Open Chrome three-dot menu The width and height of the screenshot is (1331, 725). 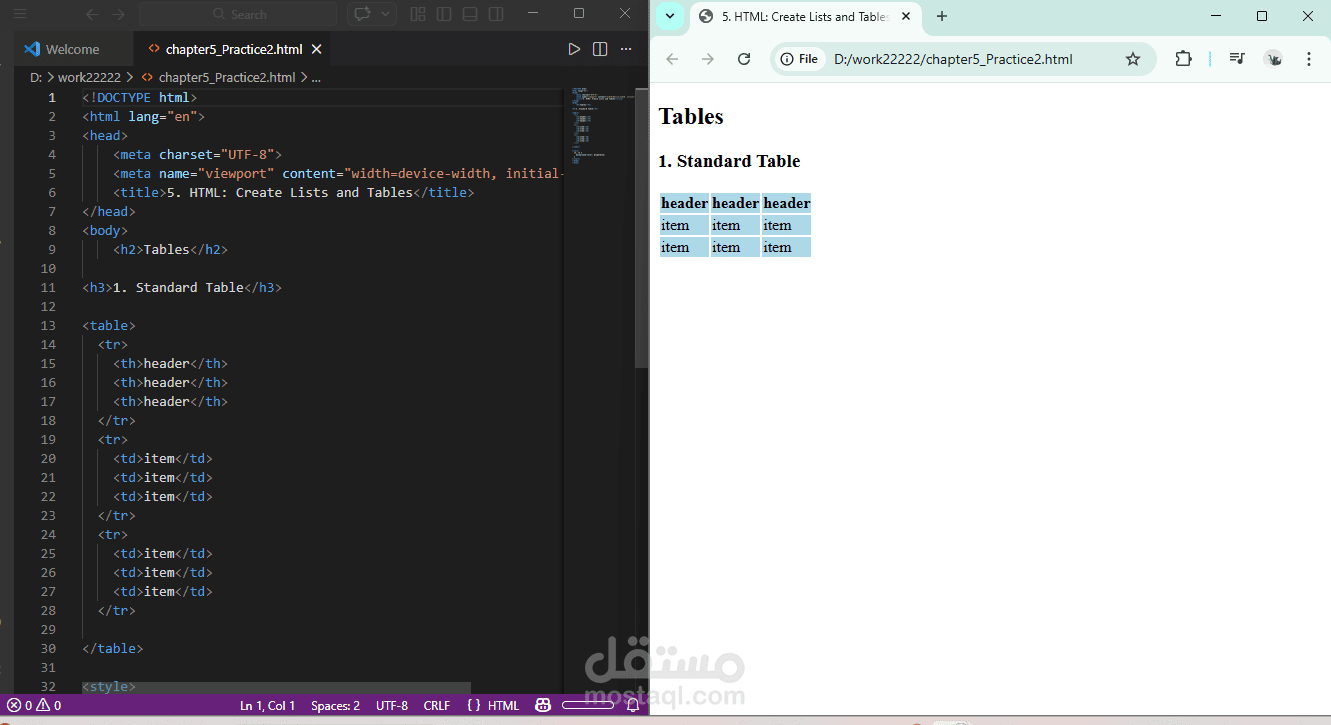pos(1309,59)
